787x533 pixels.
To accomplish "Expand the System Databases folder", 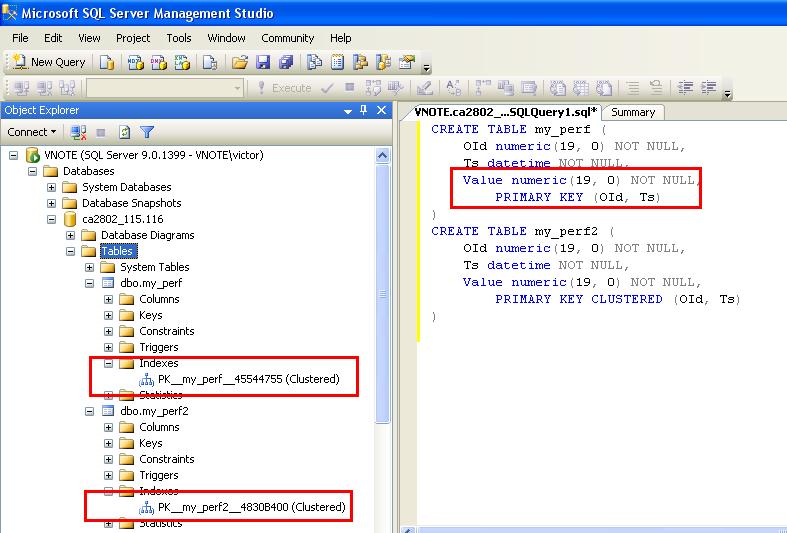I will [x=51, y=187].
